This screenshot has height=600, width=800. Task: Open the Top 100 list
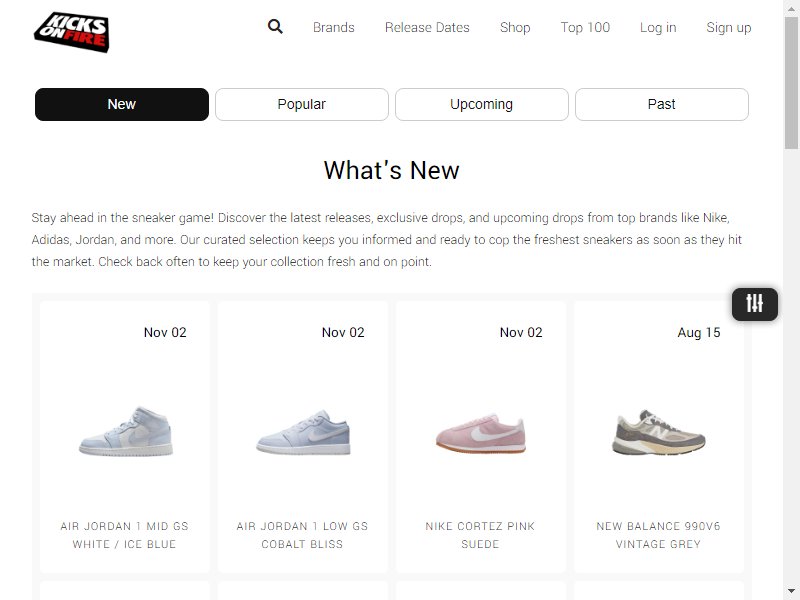(x=585, y=28)
